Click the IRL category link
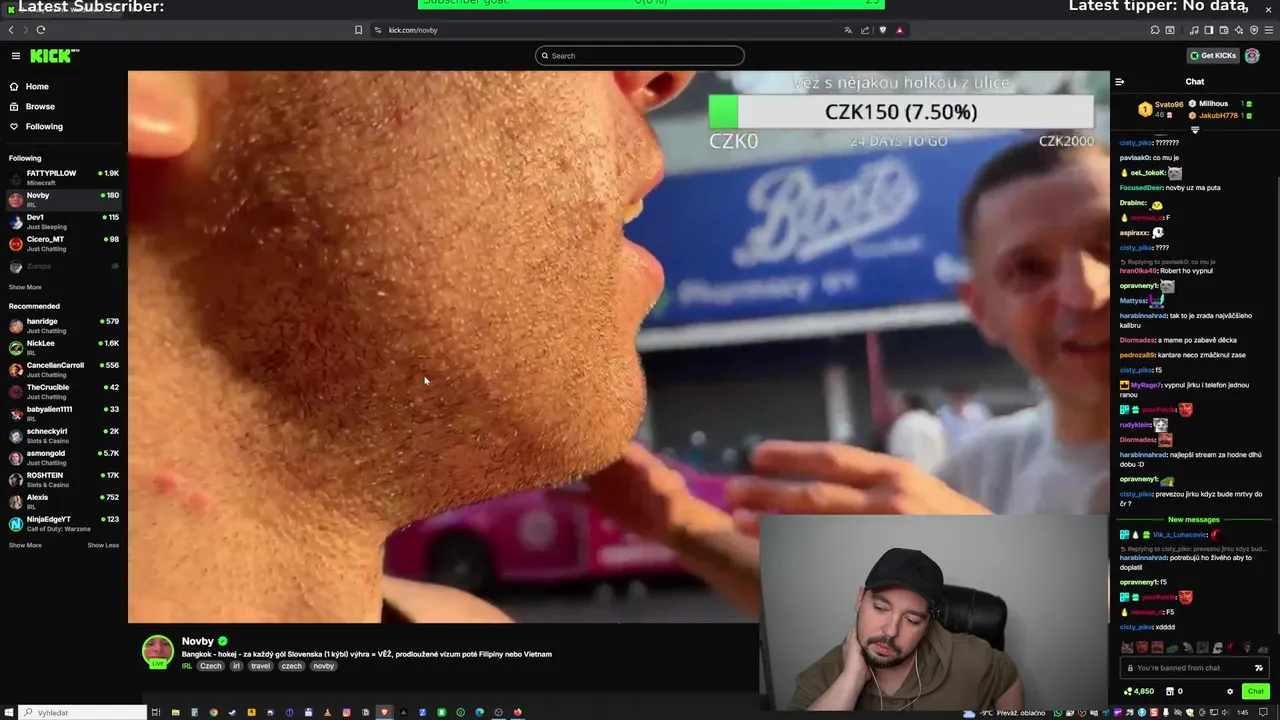The height and width of the screenshot is (720, 1280). pyautogui.click(x=187, y=666)
